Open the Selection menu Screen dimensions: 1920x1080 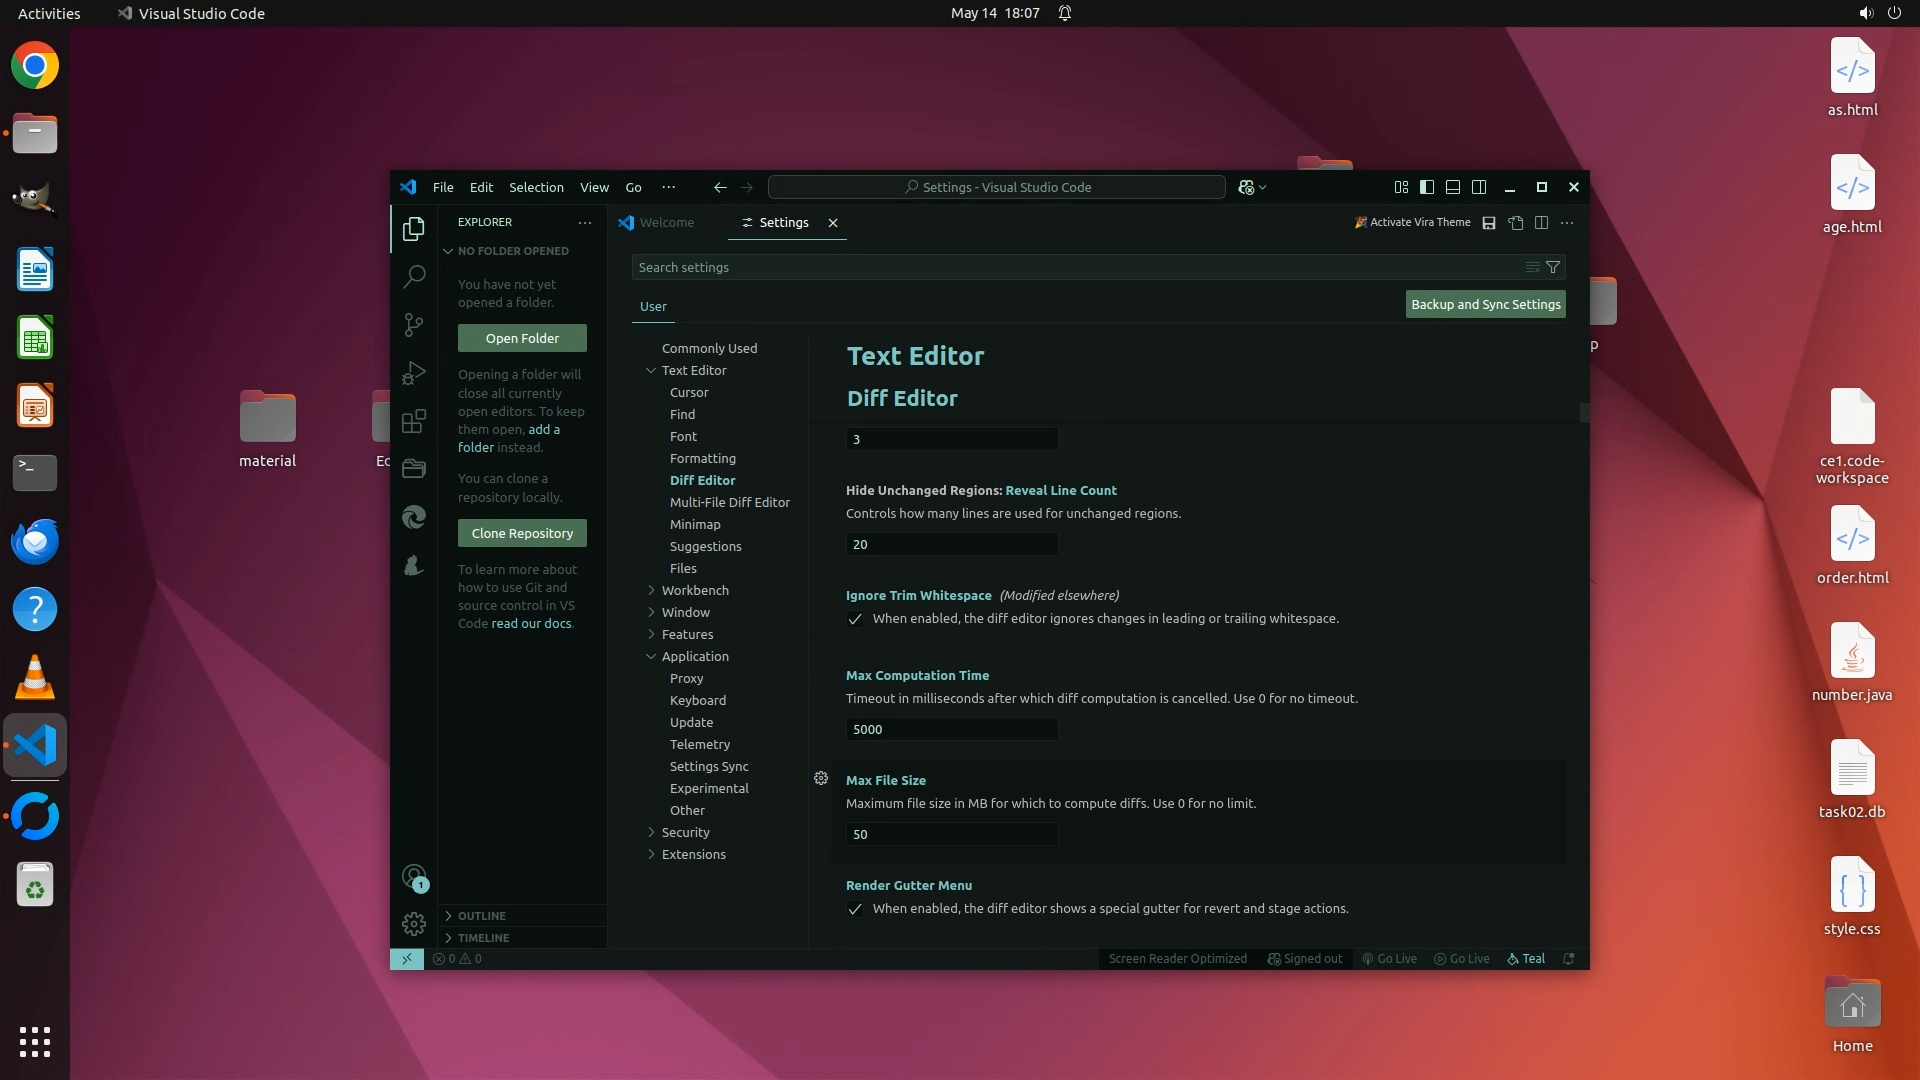pos(536,187)
